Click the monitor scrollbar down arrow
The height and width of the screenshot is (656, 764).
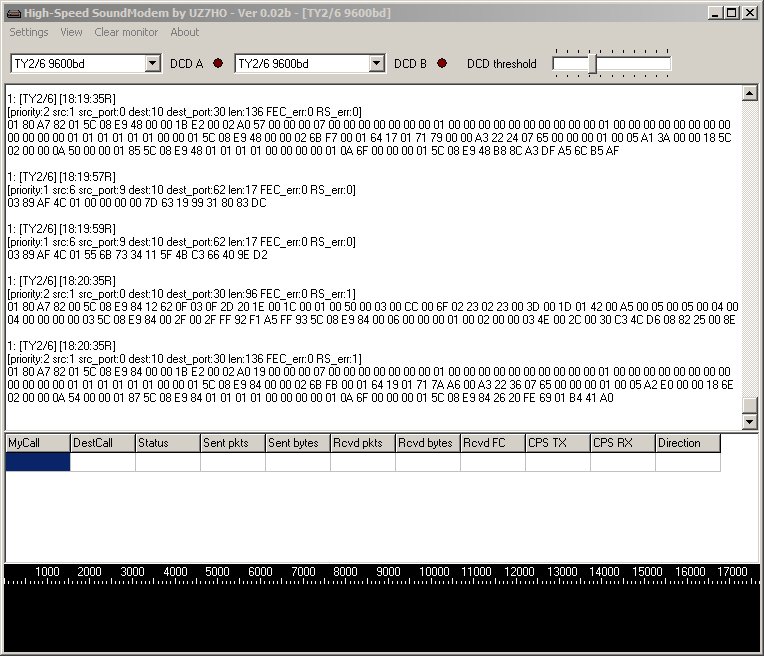(750, 421)
